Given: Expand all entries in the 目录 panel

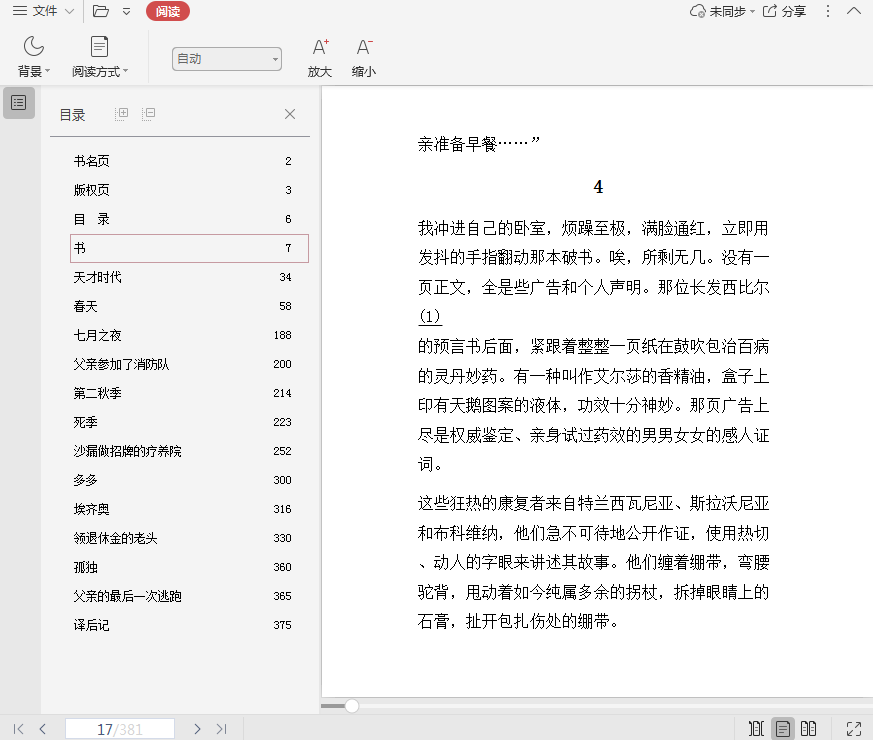Looking at the screenshot, I should click(122, 114).
